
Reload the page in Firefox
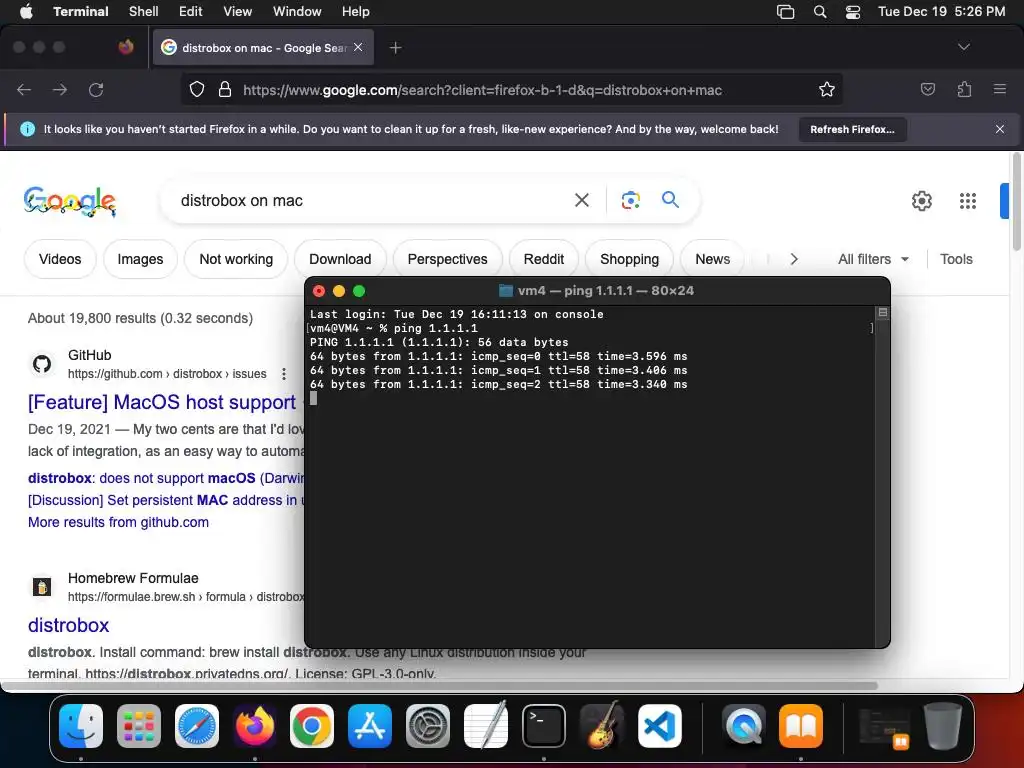click(x=96, y=90)
